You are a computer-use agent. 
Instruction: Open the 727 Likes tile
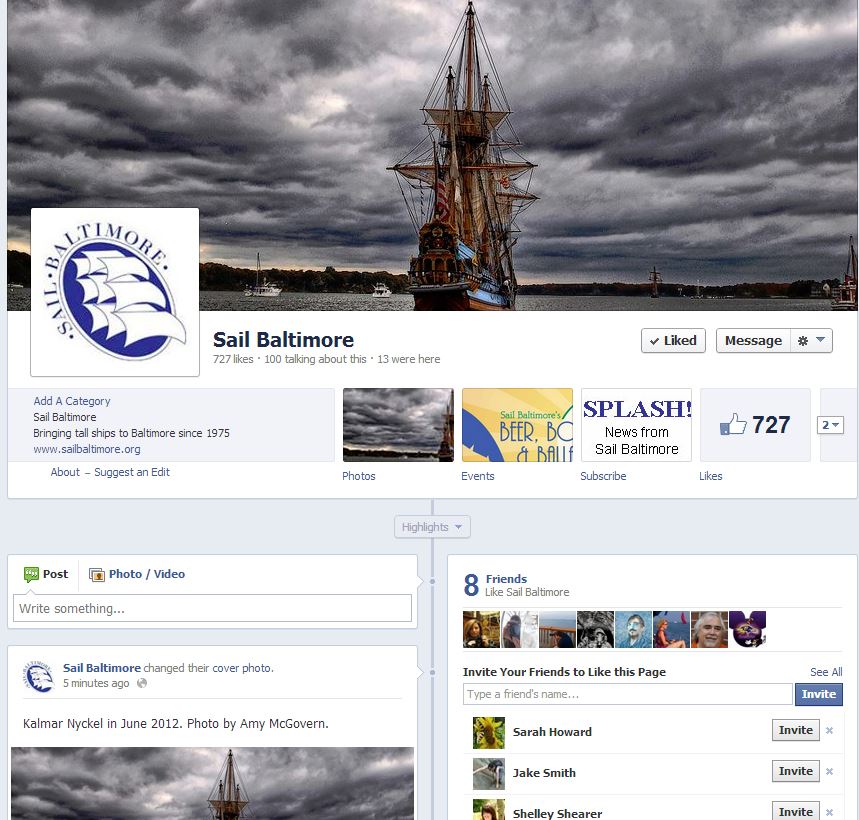pyautogui.click(x=755, y=425)
